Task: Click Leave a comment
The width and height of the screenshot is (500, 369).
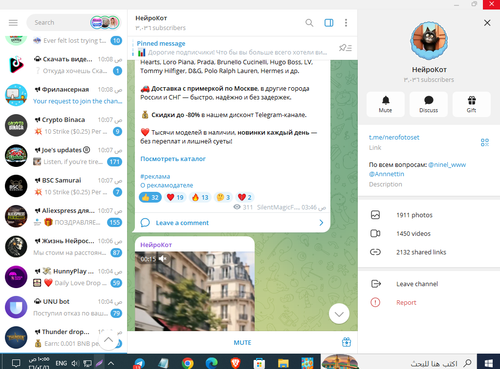Action: (x=182, y=223)
